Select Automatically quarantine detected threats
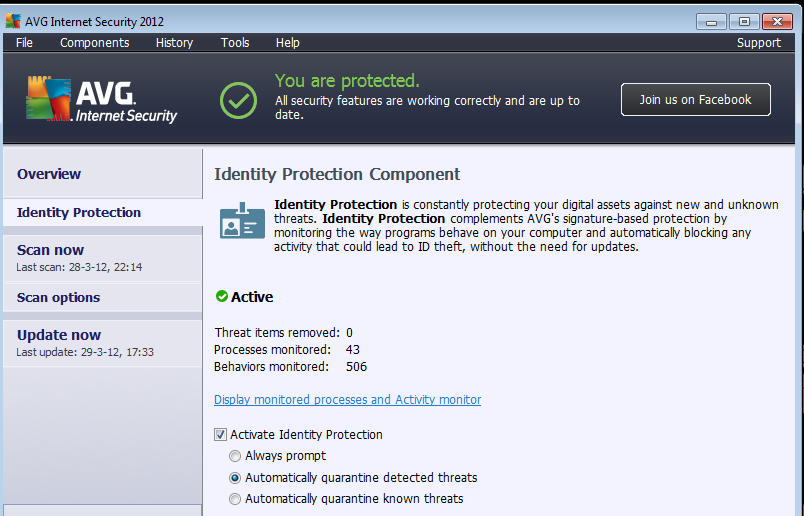This screenshot has width=804, height=516. coord(235,478)
